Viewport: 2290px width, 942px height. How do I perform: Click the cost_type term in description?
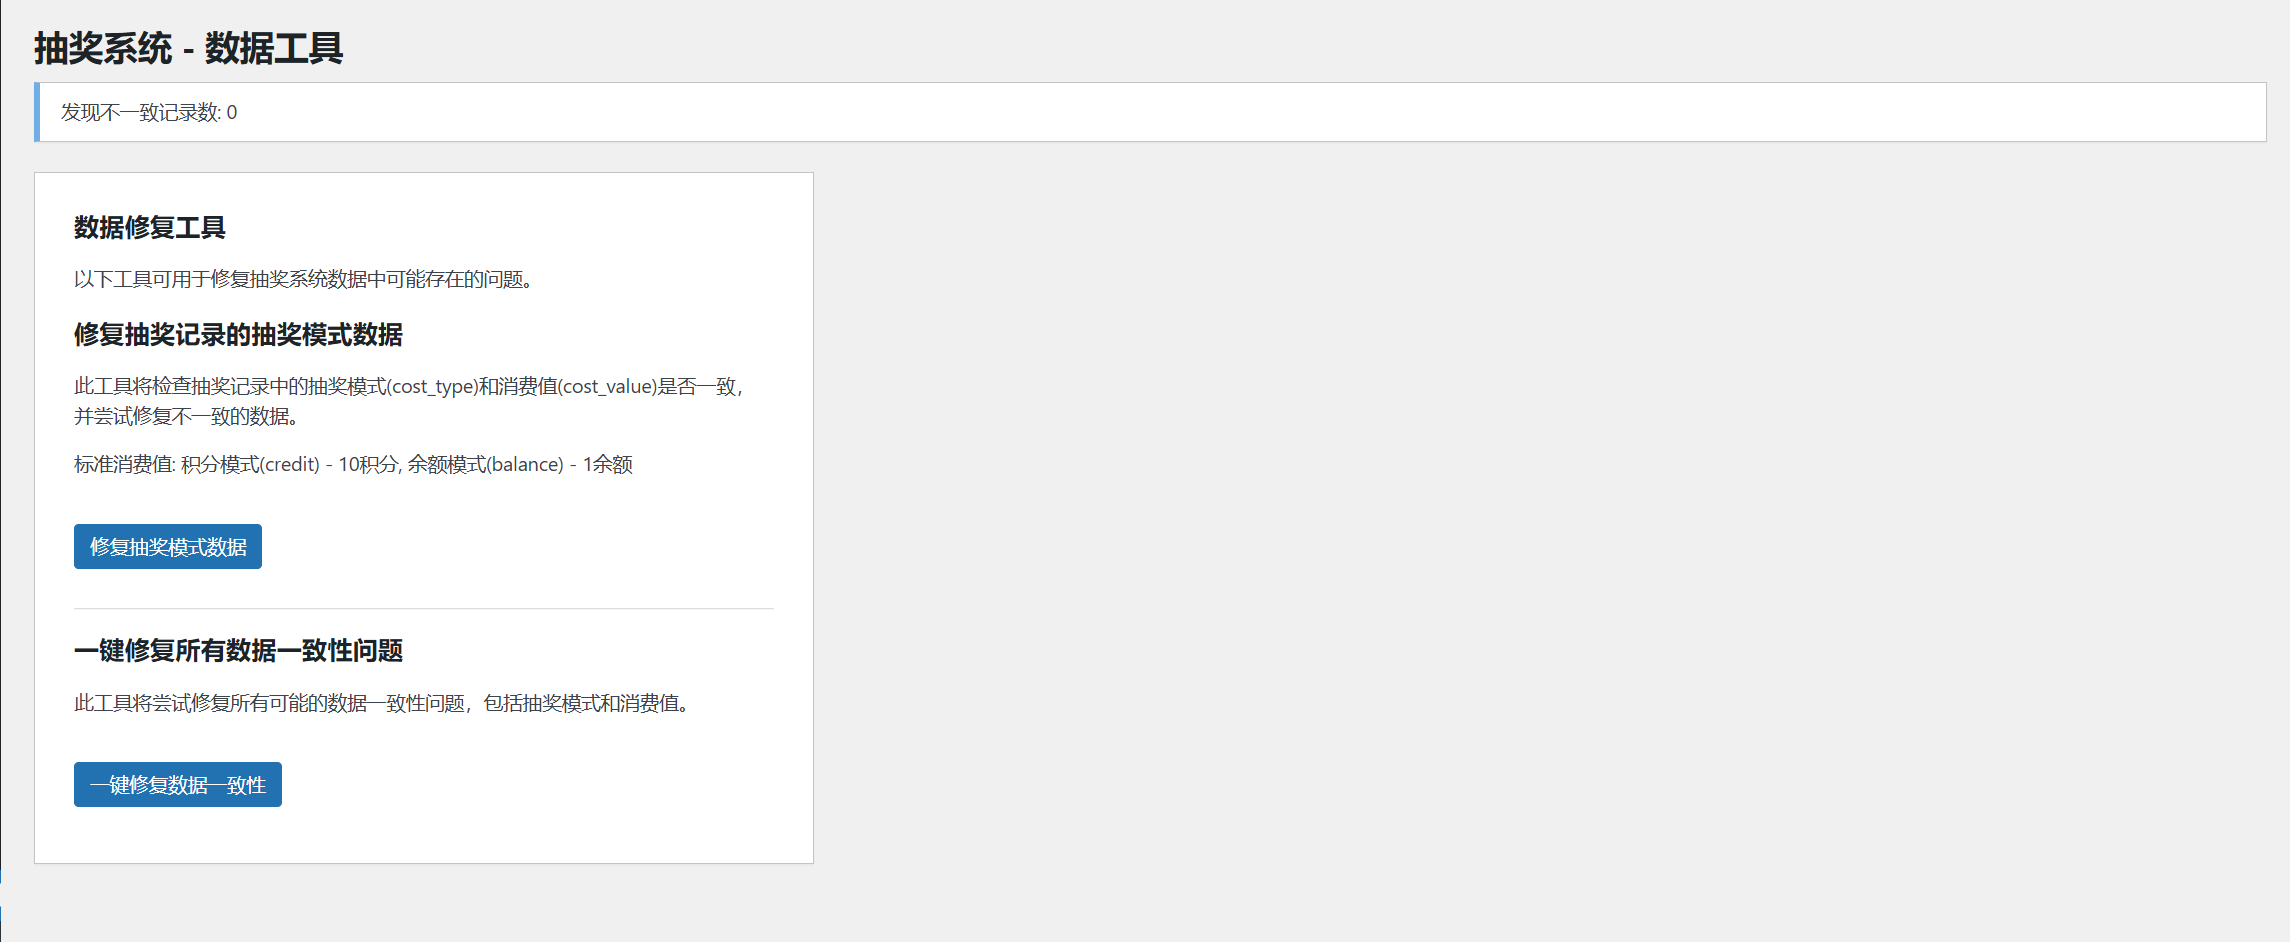[x=432, y=387]
